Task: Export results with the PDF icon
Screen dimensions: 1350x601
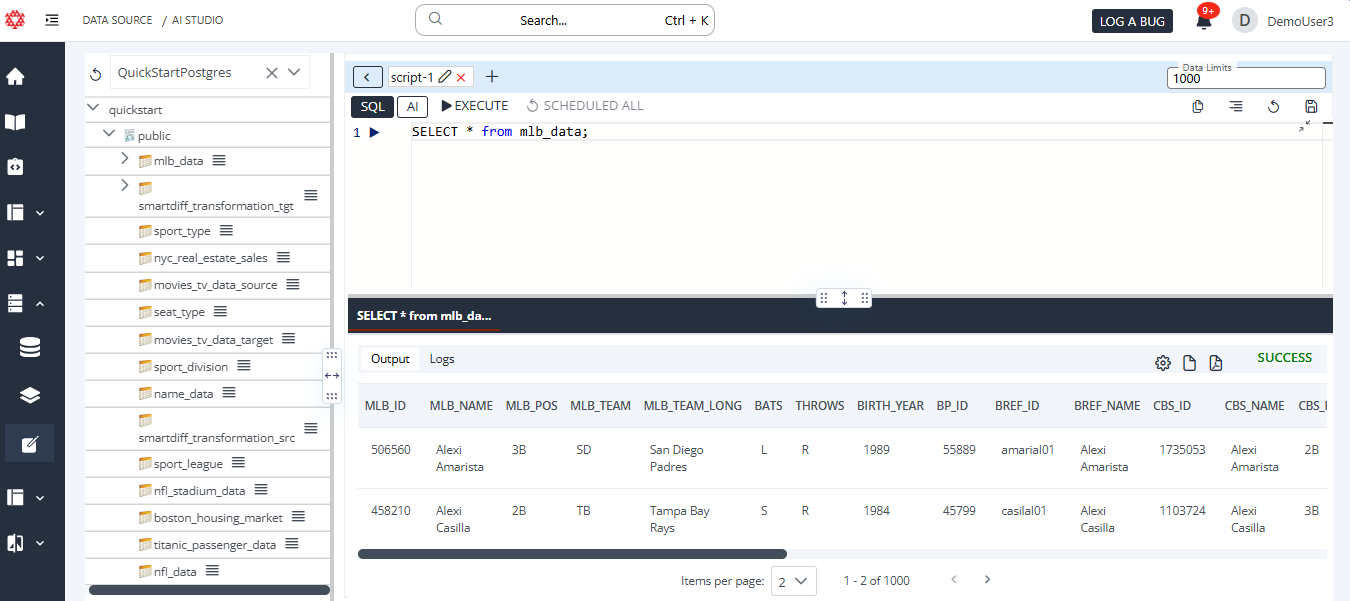Action: coord(1216,363)
